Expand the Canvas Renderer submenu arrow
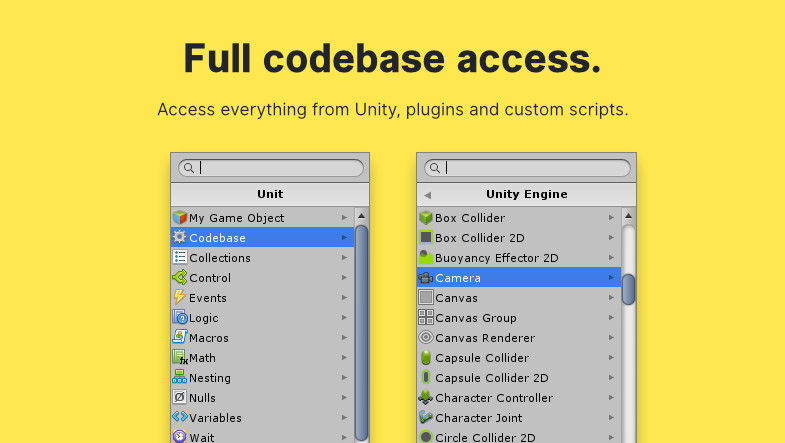The height and width of the screenshot is (443, 785). 611,338
